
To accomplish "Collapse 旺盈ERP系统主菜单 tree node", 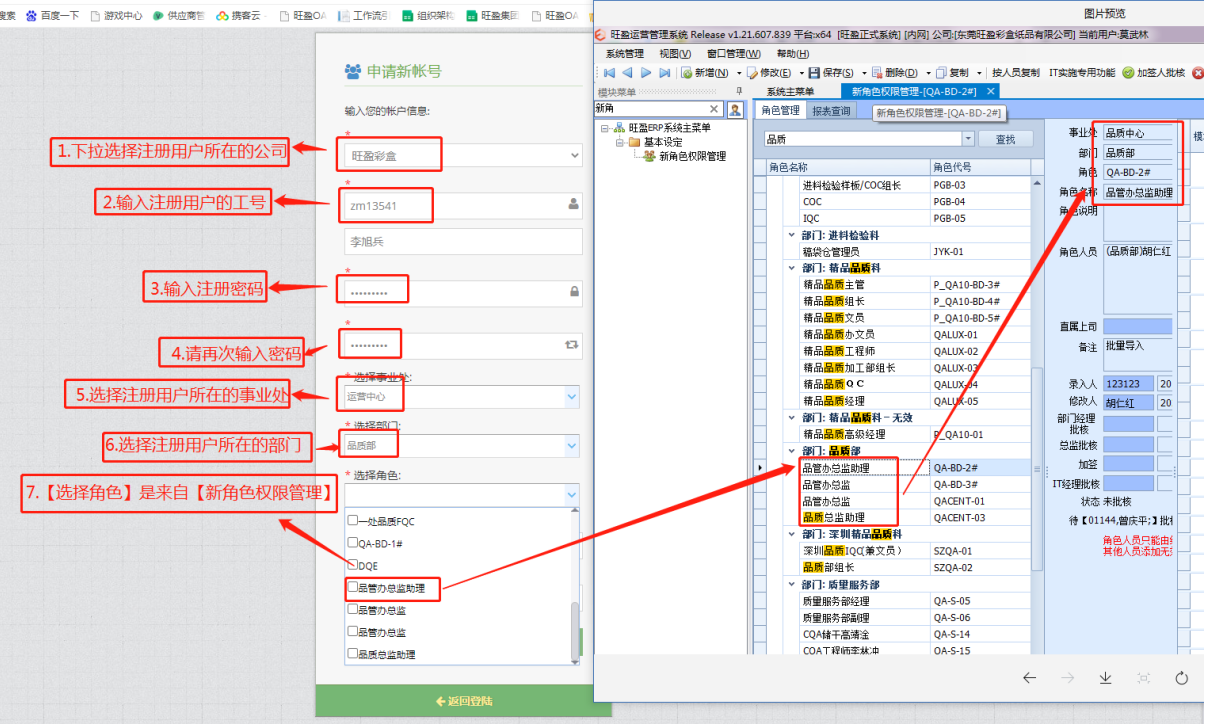I will point(605,128).
